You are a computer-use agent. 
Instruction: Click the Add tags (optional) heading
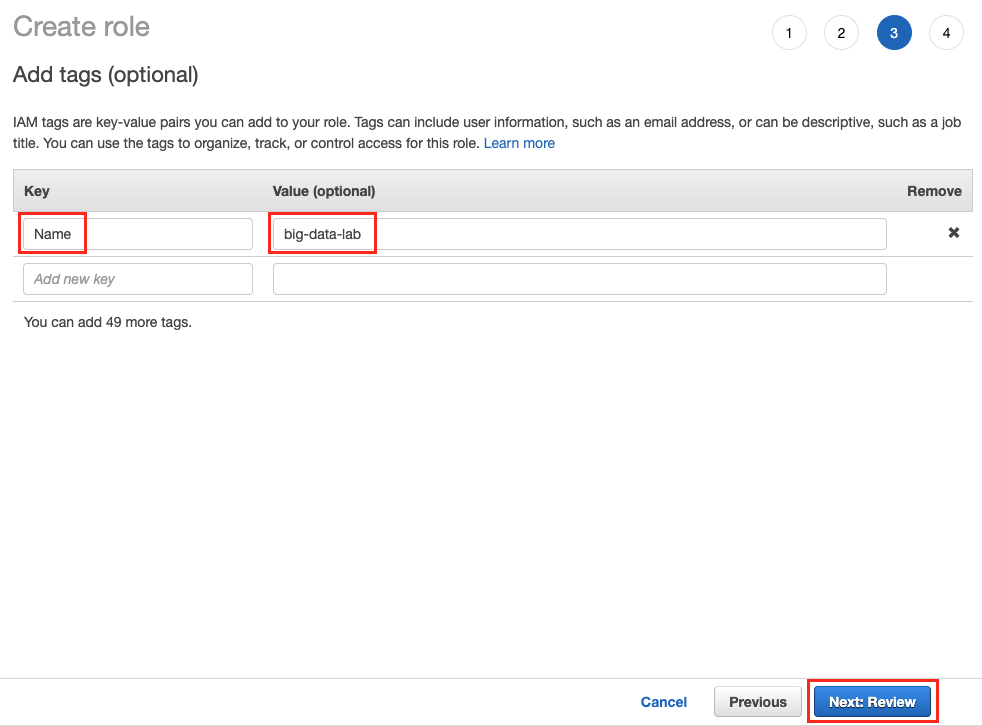(x=105, y=75)
